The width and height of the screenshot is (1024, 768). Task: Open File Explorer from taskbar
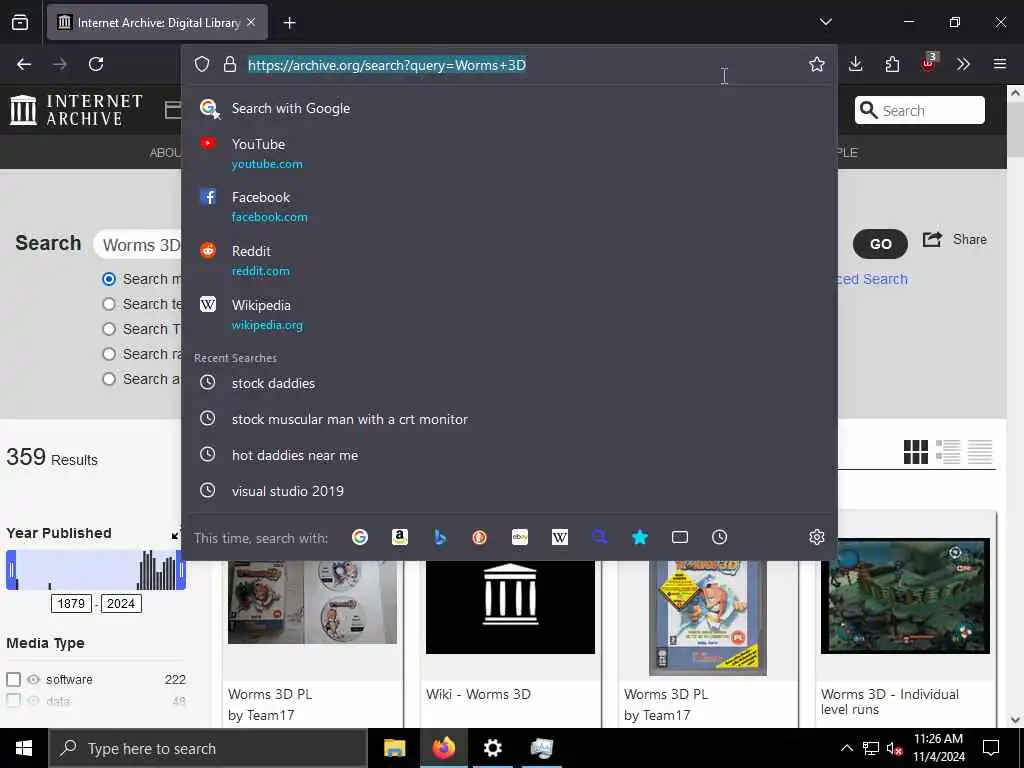click(394, 748)
